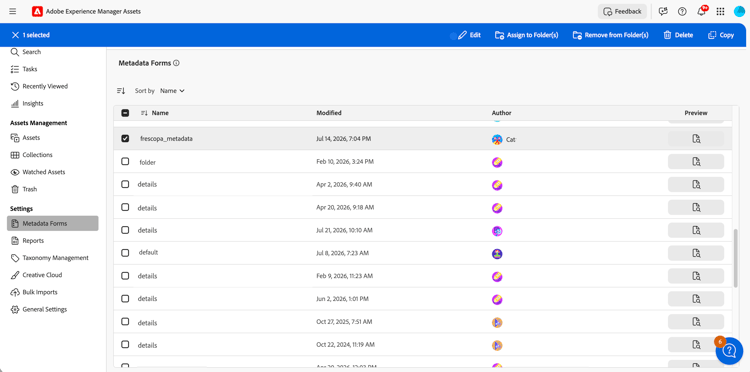Click the default row author avatar
This screenshot has width=750, height=372.
(x=497, y=254)
